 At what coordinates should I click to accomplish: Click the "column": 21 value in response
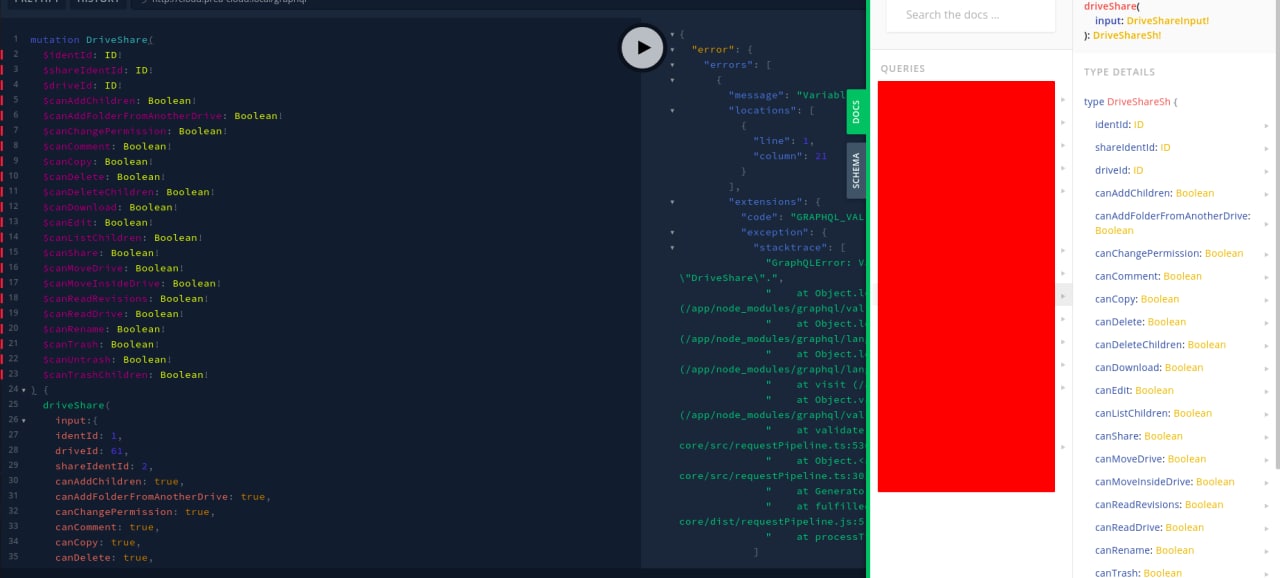coord(822,156)
